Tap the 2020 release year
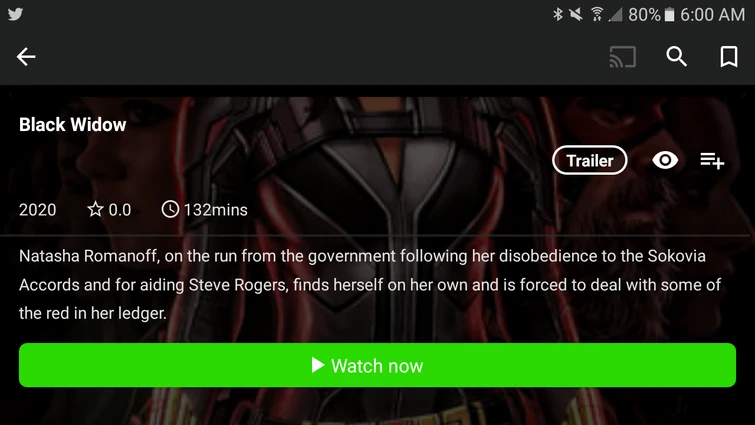755x425 pixels. pos(38,210)
